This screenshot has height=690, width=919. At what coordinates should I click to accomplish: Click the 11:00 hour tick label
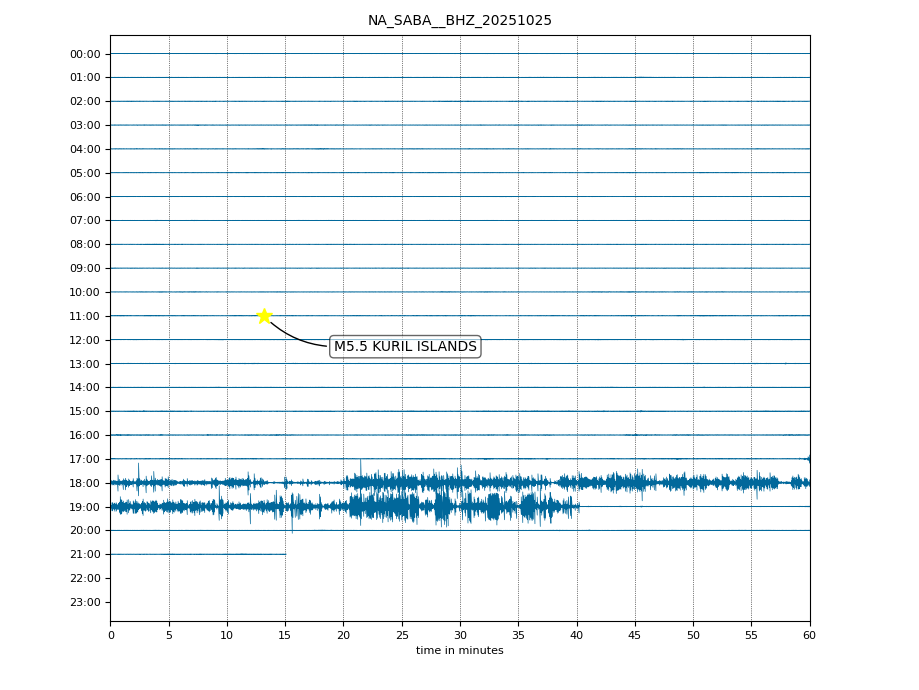(85, 316)
